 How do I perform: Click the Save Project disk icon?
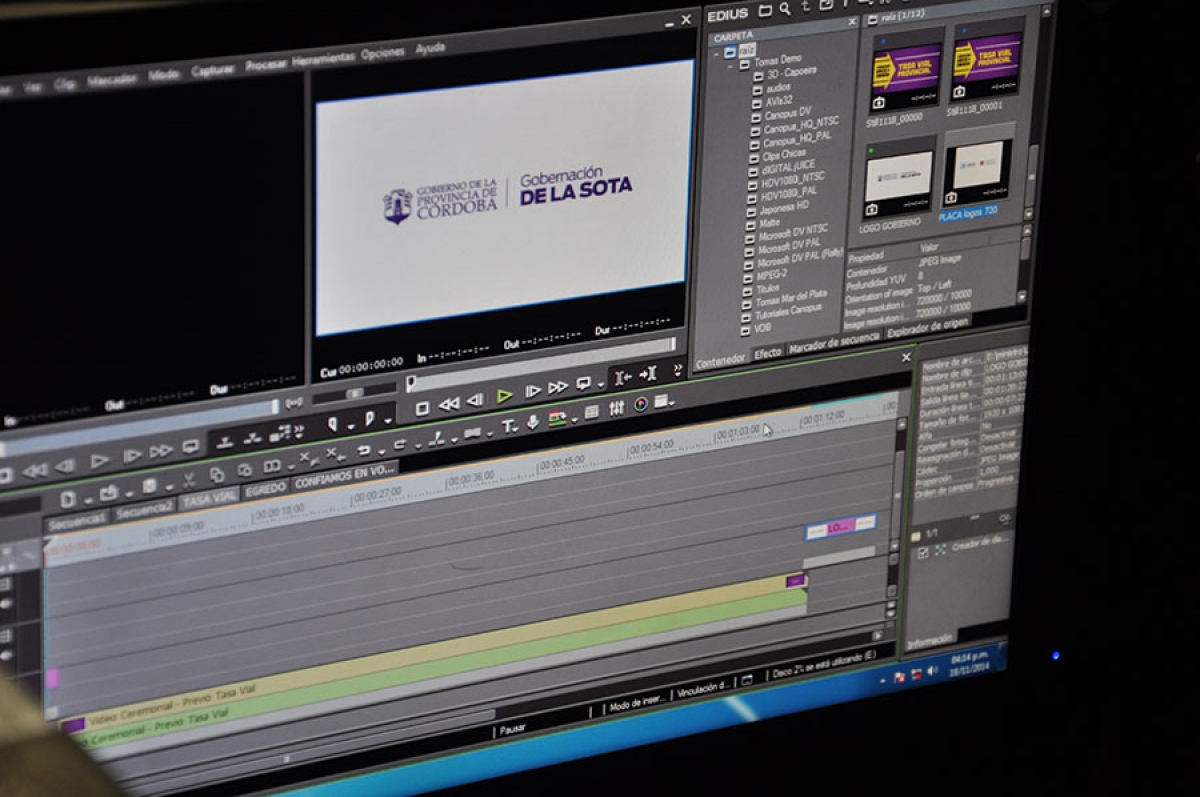point(149,487)
